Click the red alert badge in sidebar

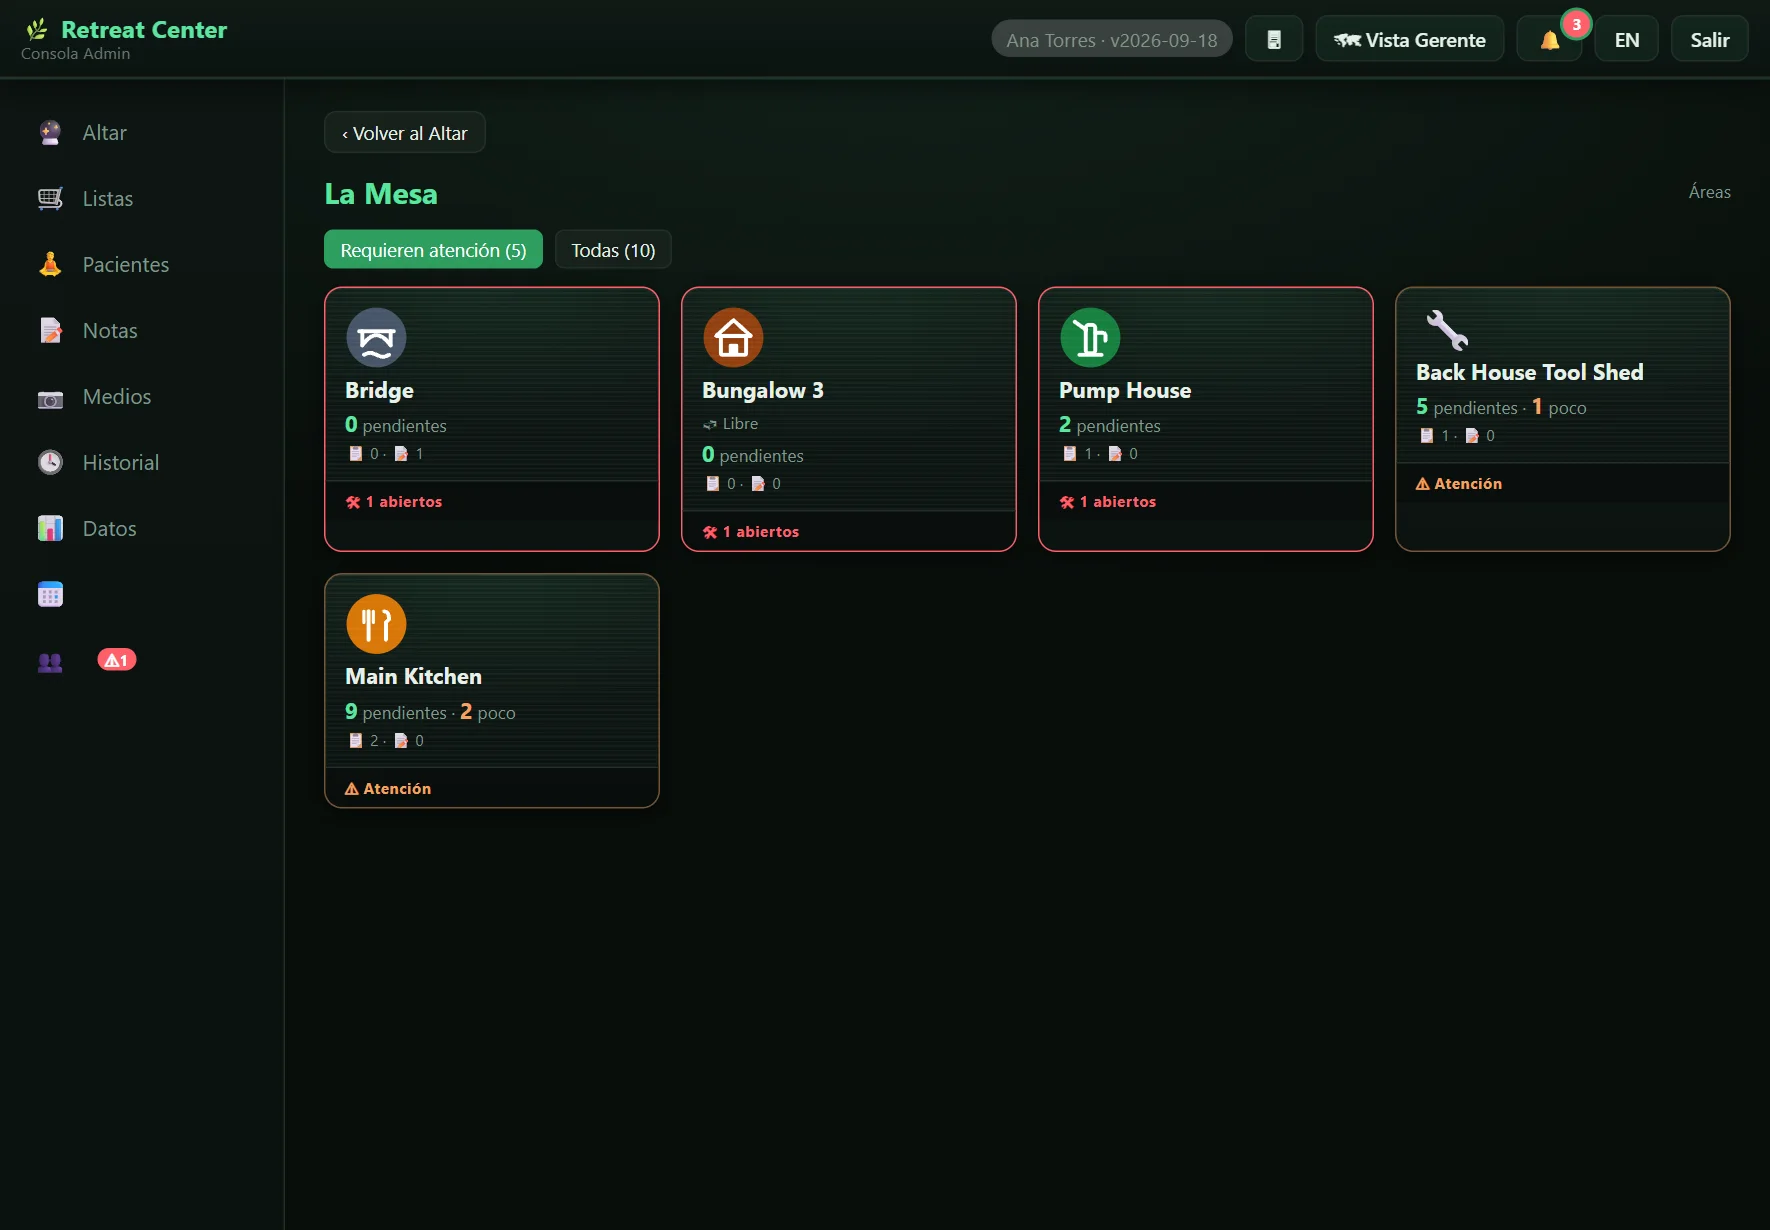pos(116,660)
